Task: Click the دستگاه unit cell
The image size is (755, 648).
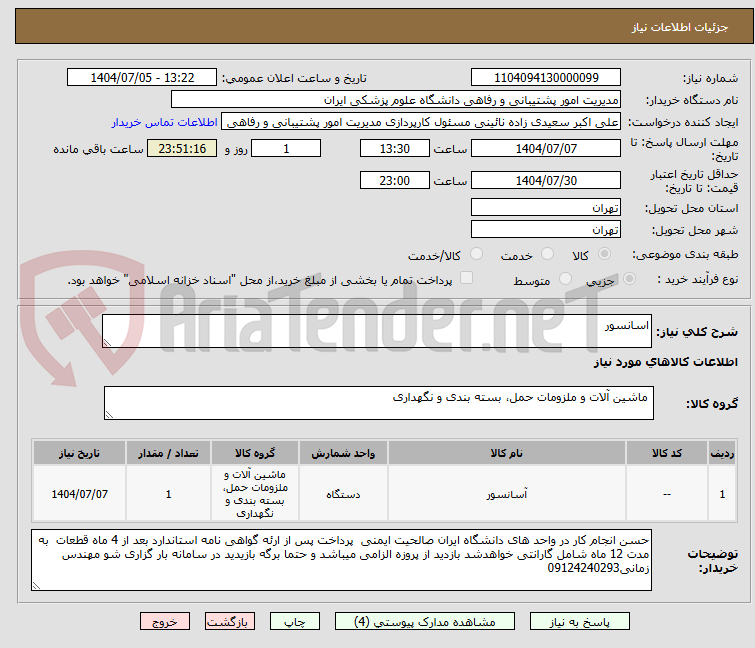Action: (x=343, y=494)
